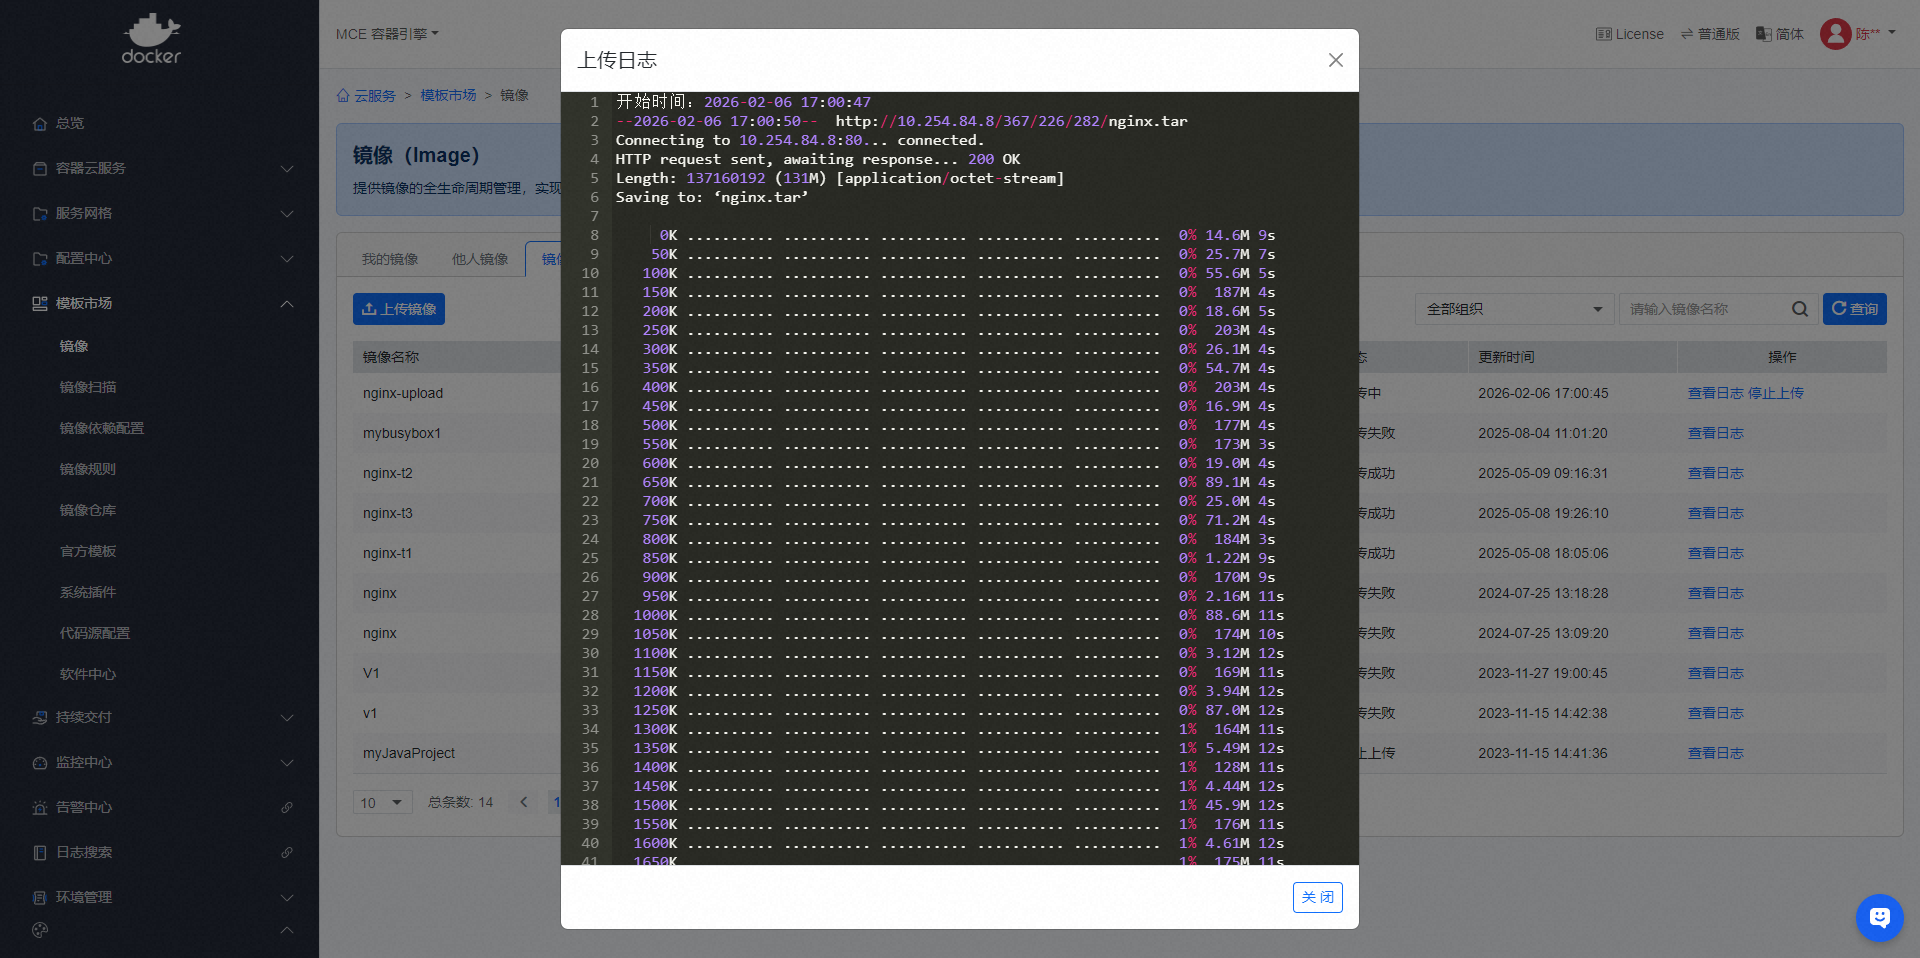Focus the 请输入镜像名称 input field

tap(1704, 309)
